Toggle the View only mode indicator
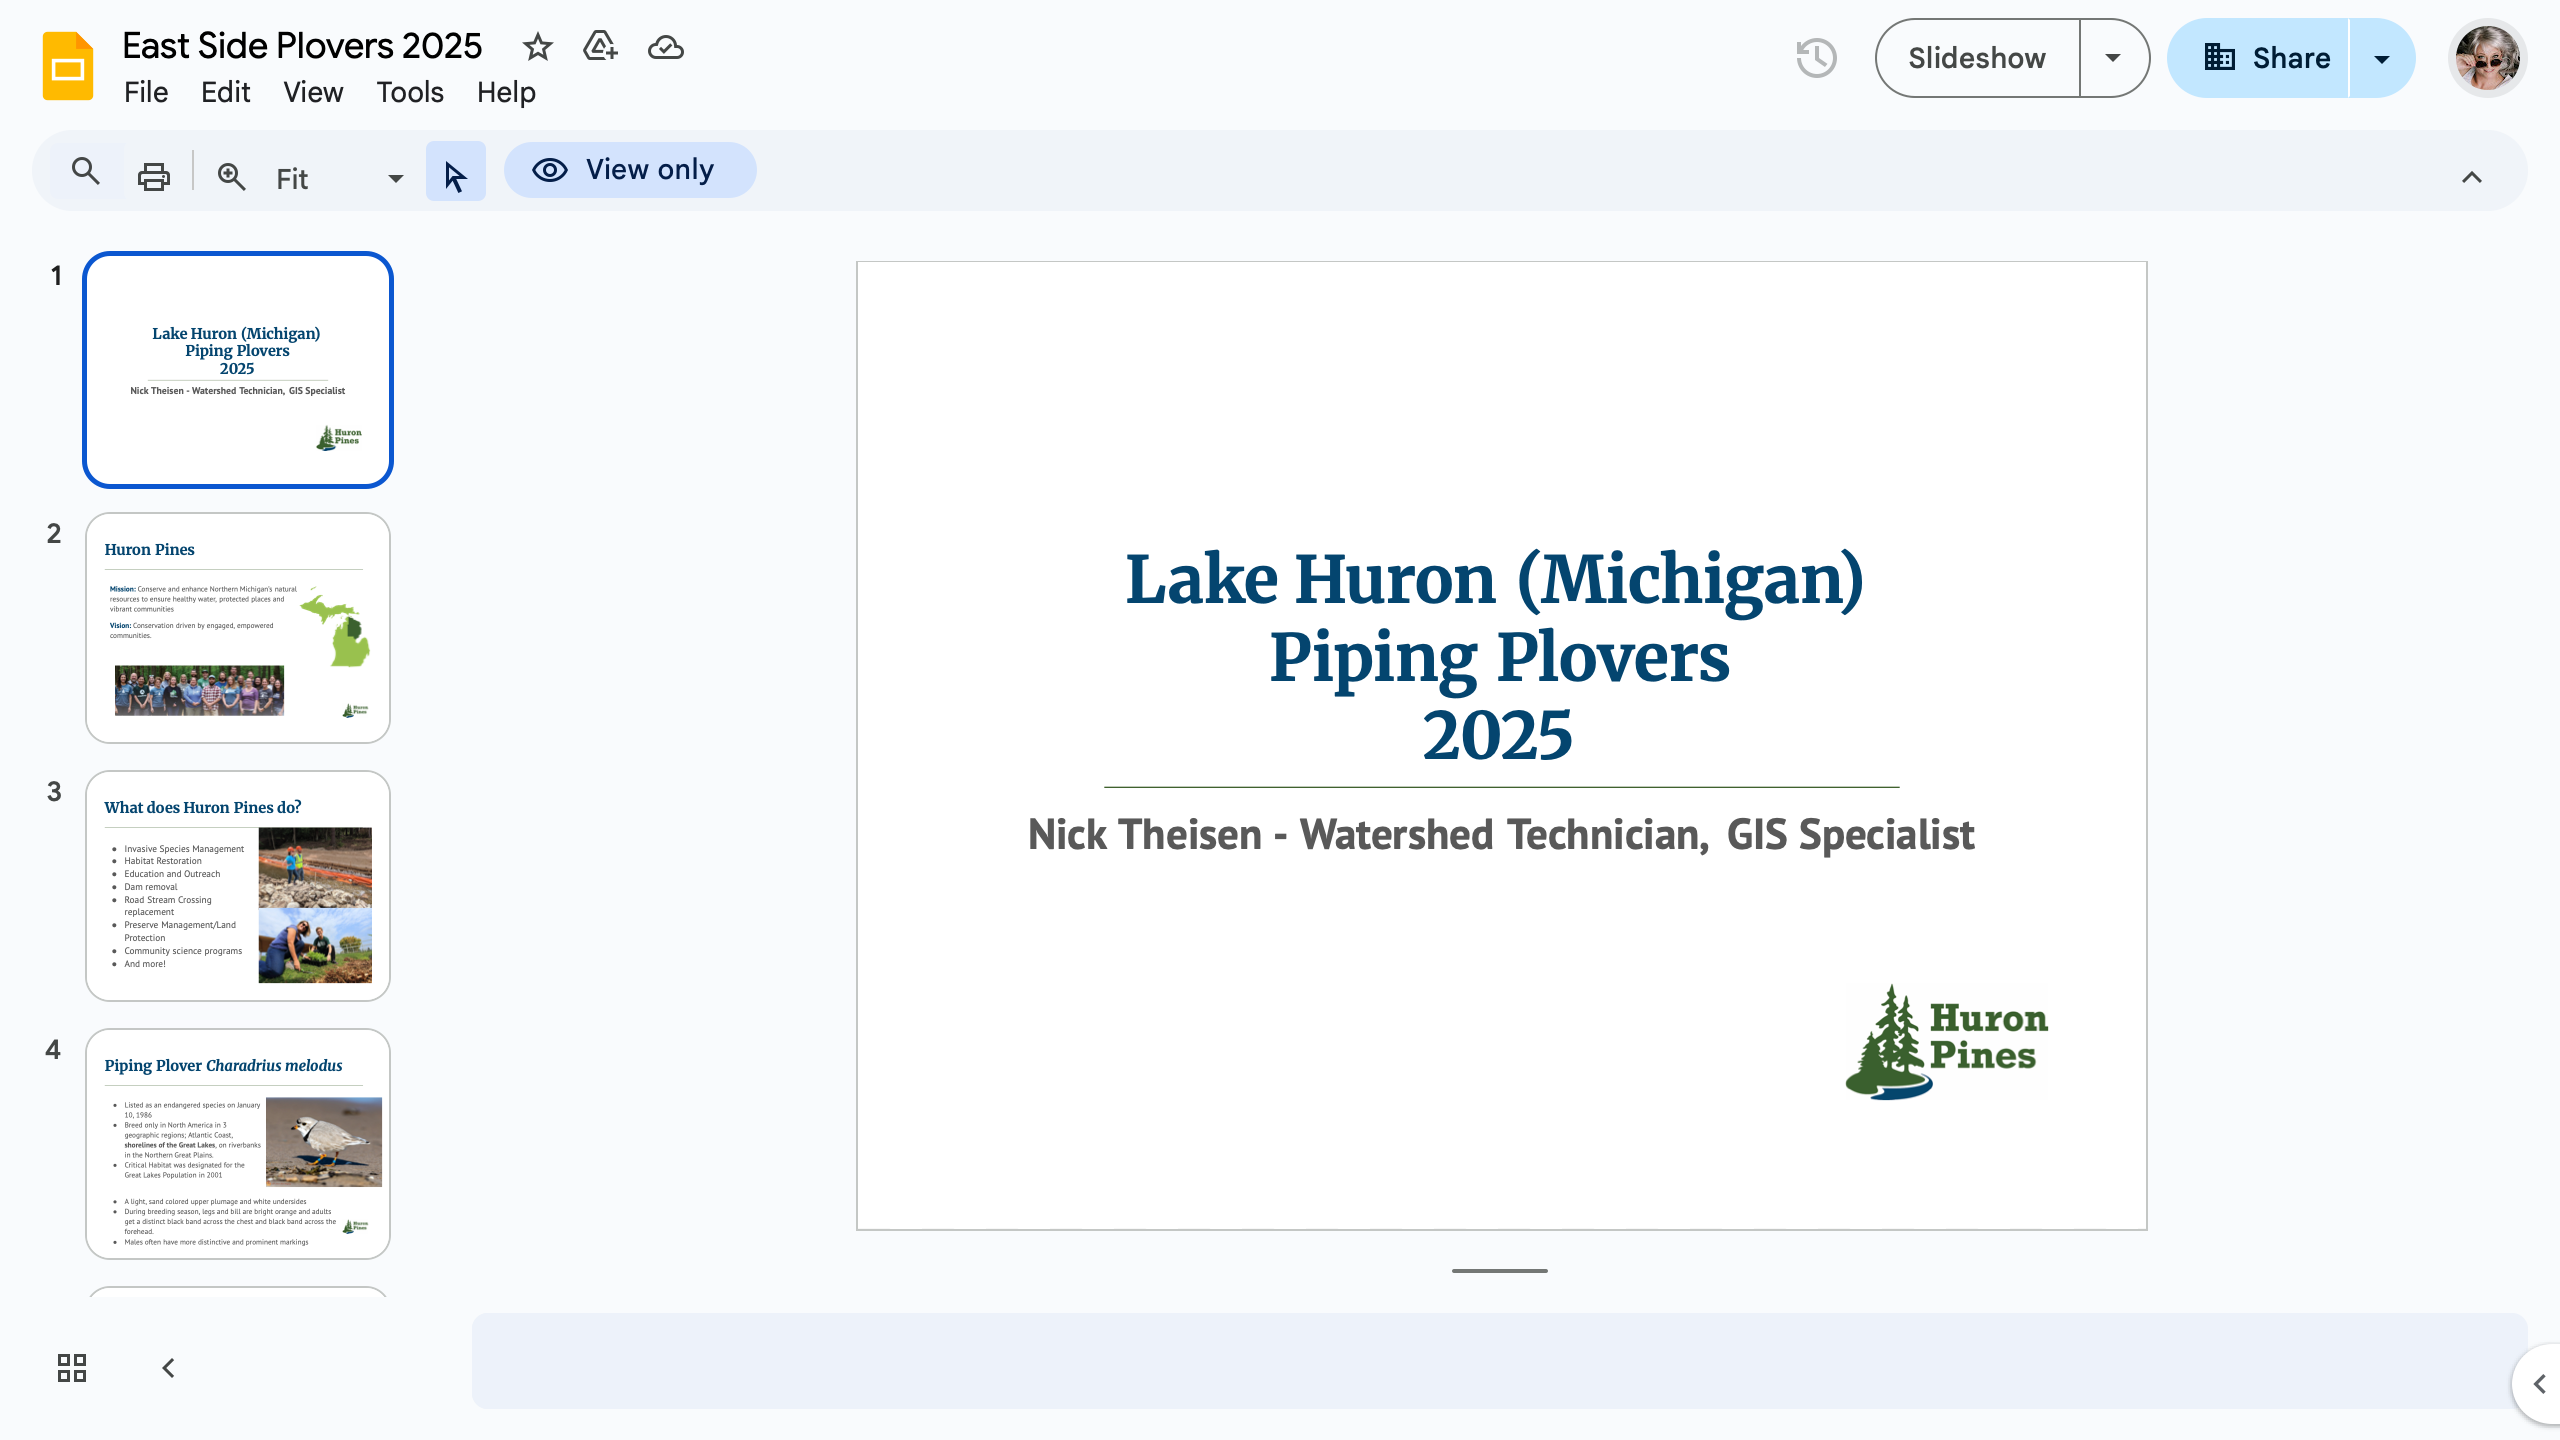 (630, 170)
